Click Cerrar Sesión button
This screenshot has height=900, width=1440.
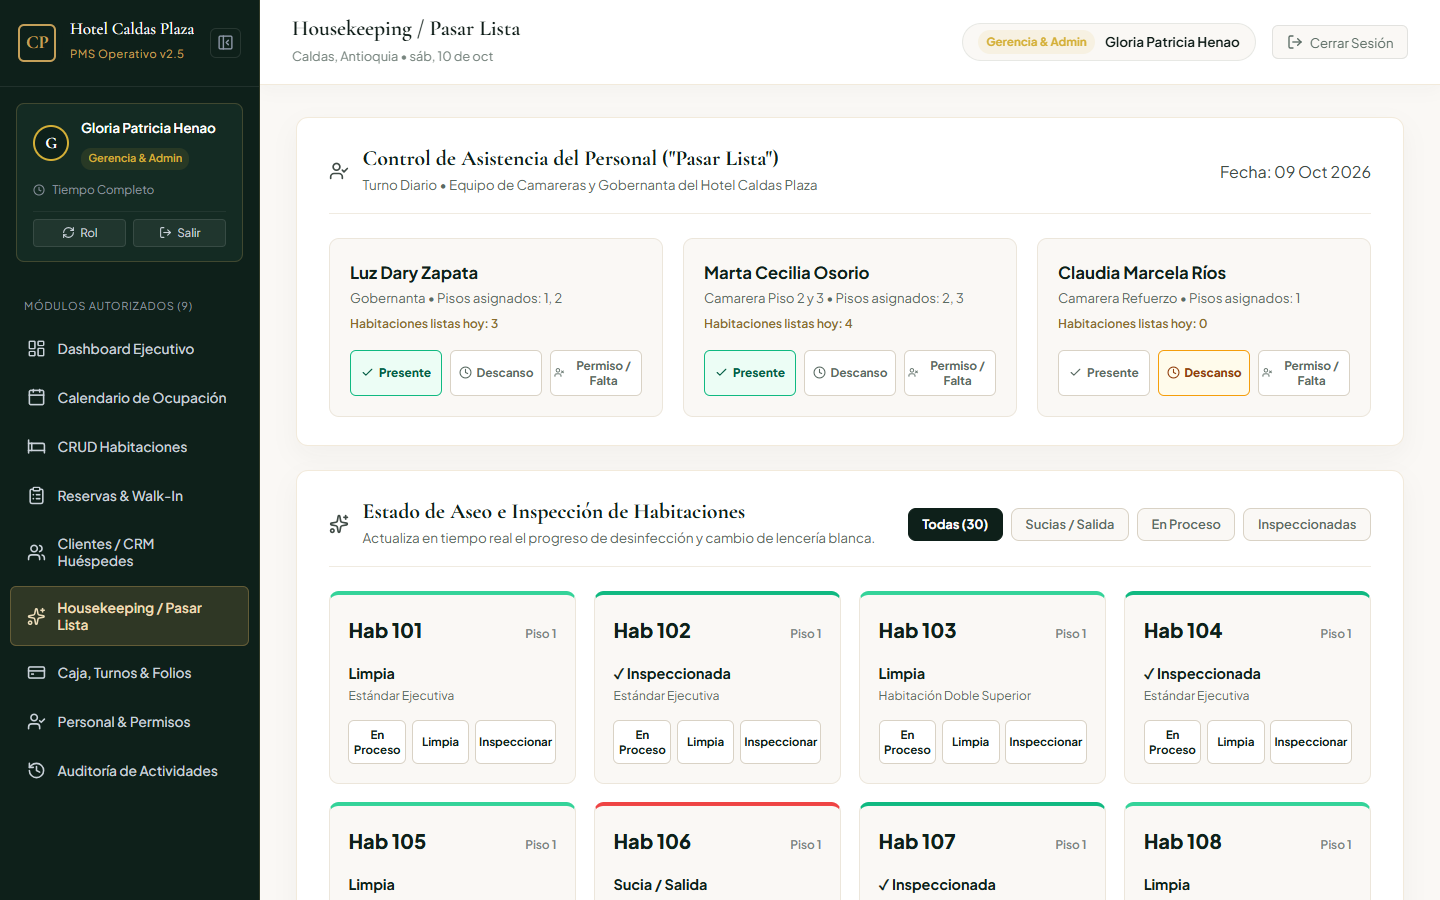click(1340, 42)
